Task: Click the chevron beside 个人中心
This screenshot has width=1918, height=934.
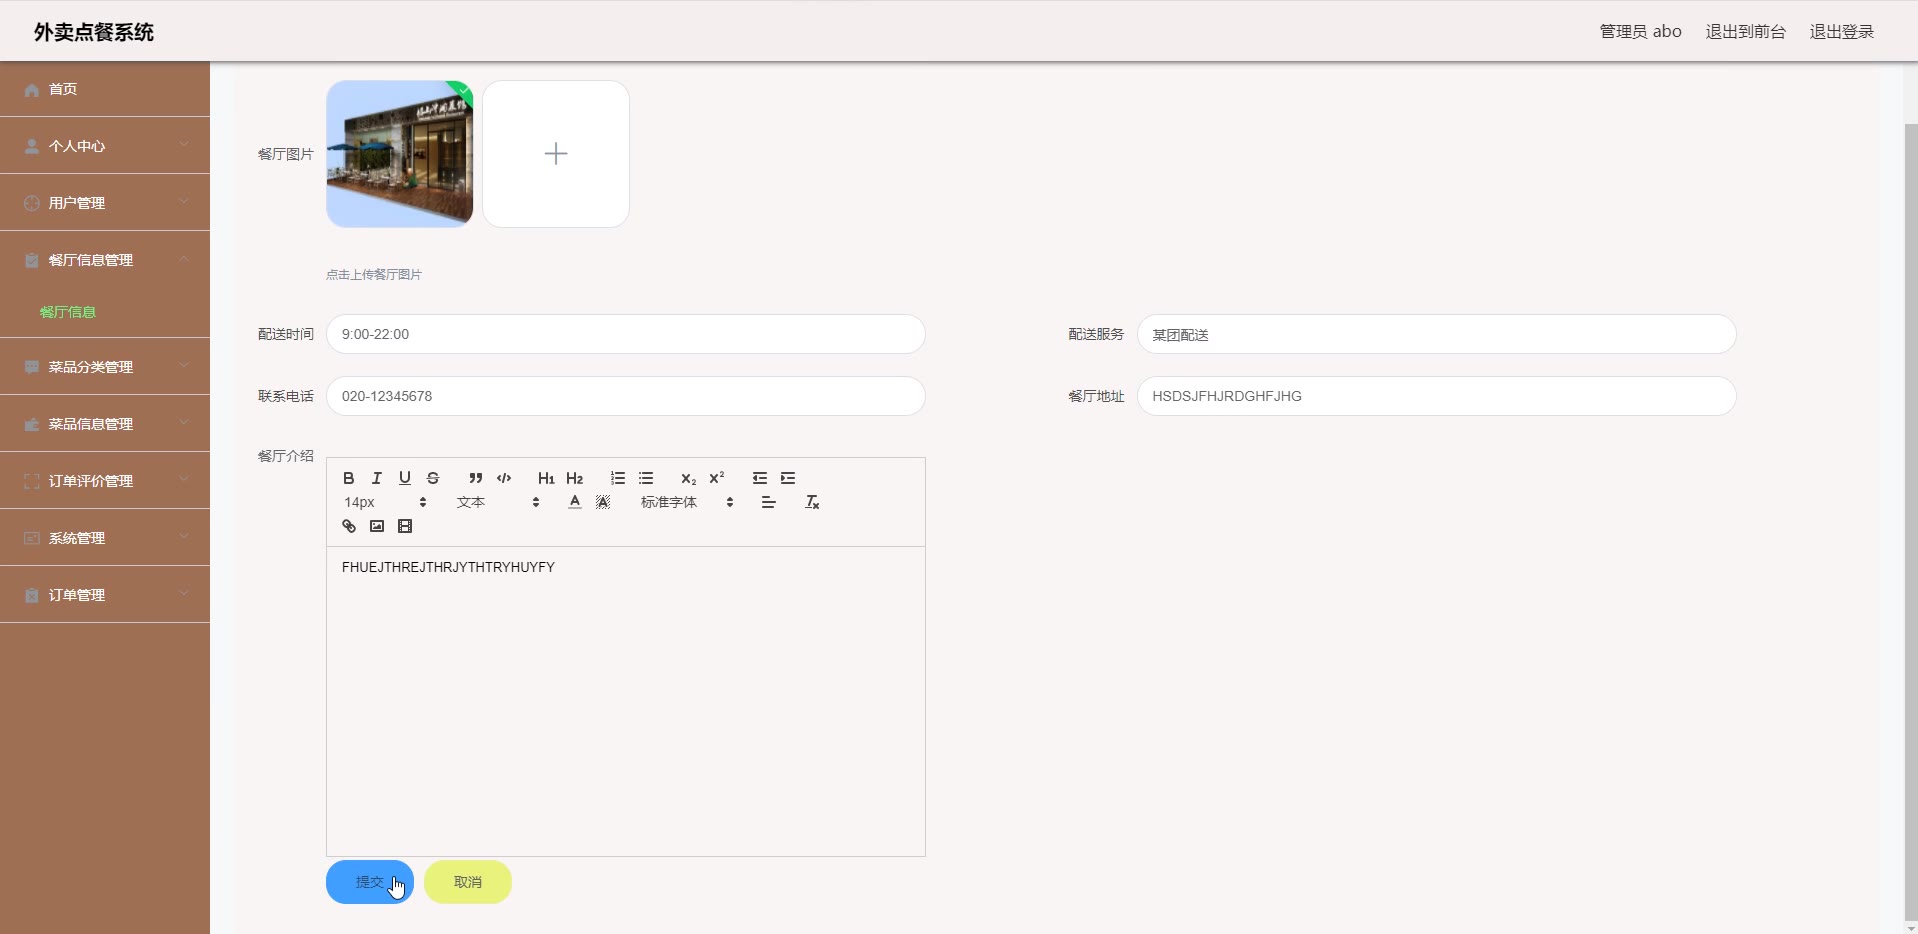Action: click(x=184, y=145)
